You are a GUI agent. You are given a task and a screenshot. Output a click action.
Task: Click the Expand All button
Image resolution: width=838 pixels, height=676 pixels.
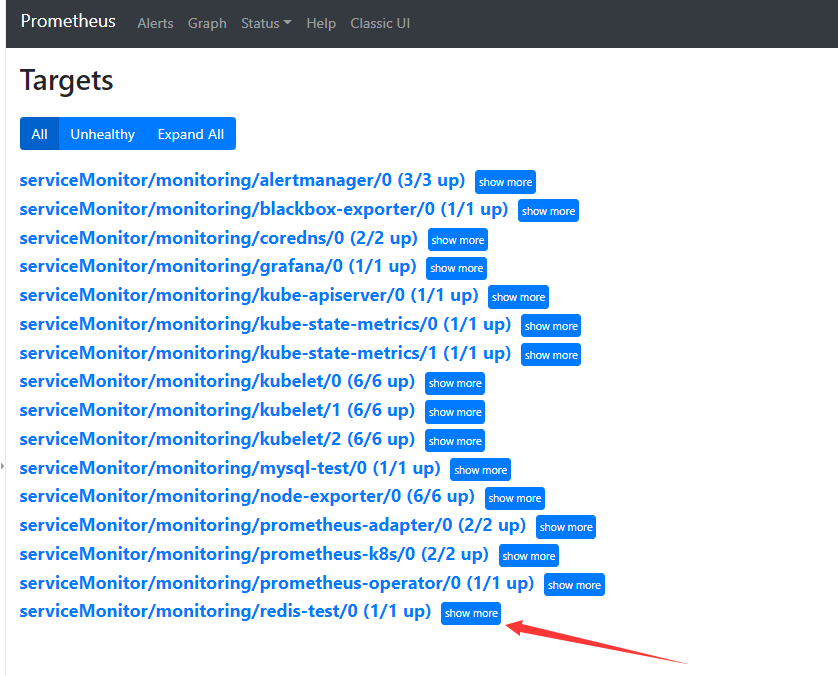pos(191,134)
